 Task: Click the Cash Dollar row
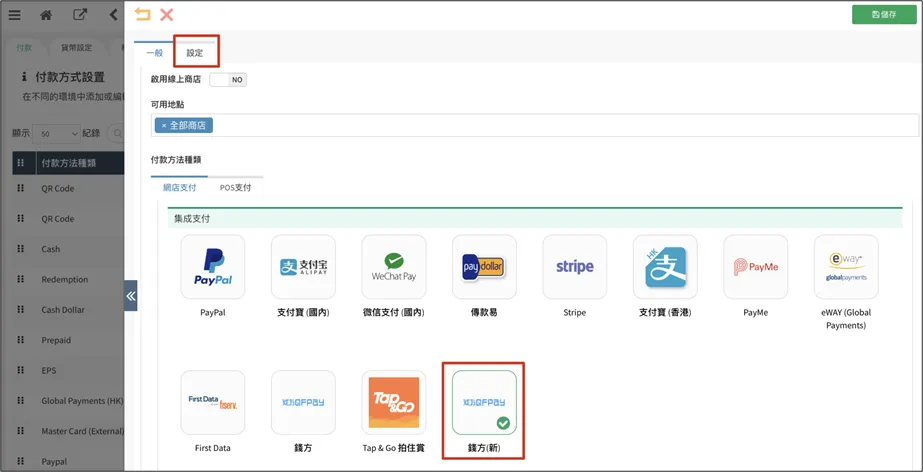[68, 310]
